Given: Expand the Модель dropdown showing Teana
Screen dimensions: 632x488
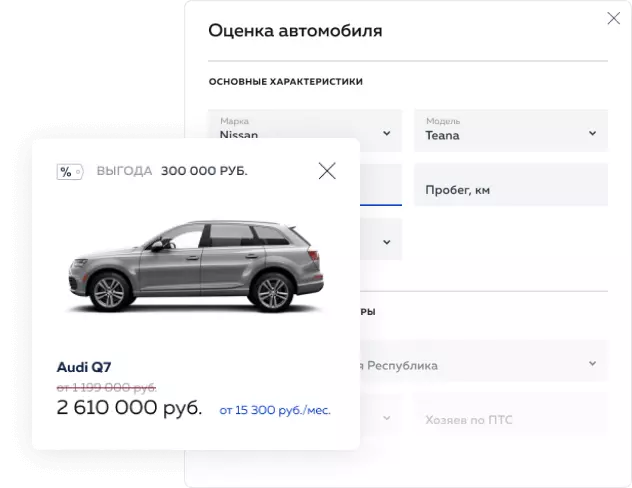Looking at the screenshot, I should tap(511, 130).
